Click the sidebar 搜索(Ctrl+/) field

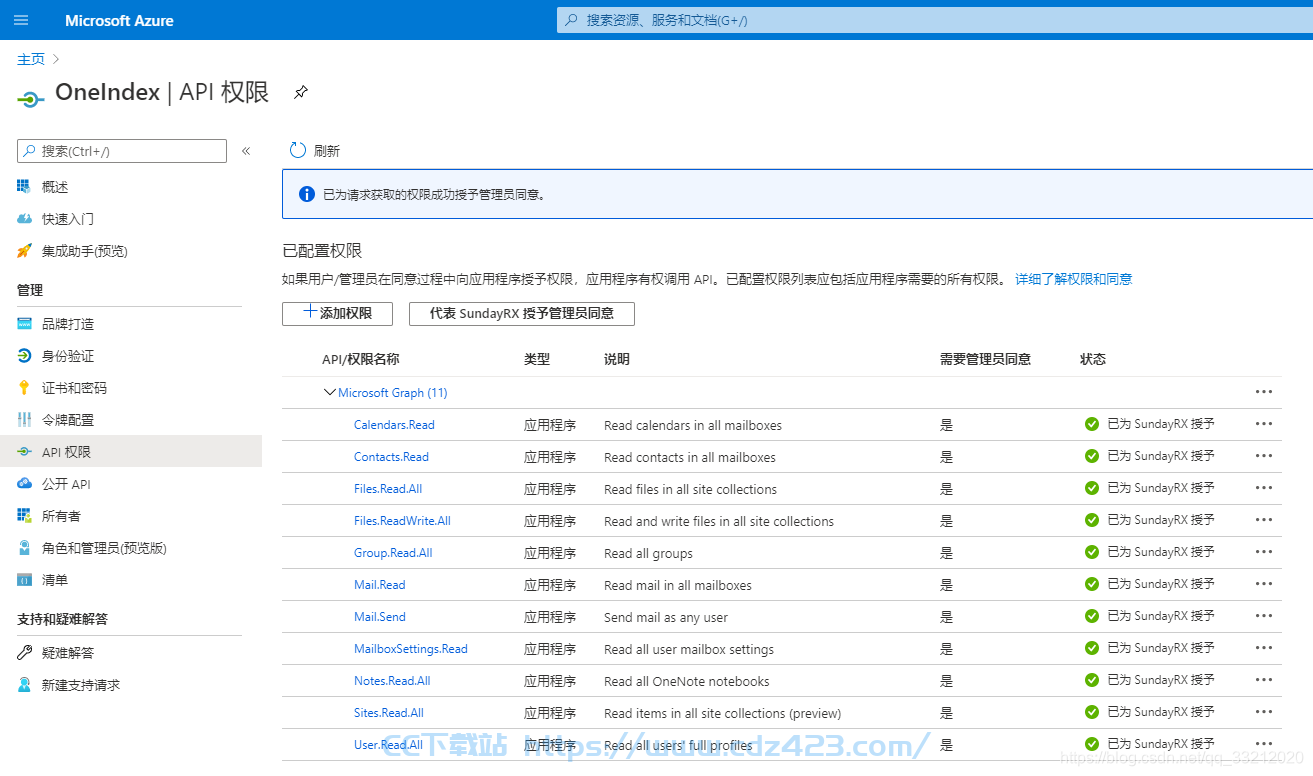pos(122,151)
